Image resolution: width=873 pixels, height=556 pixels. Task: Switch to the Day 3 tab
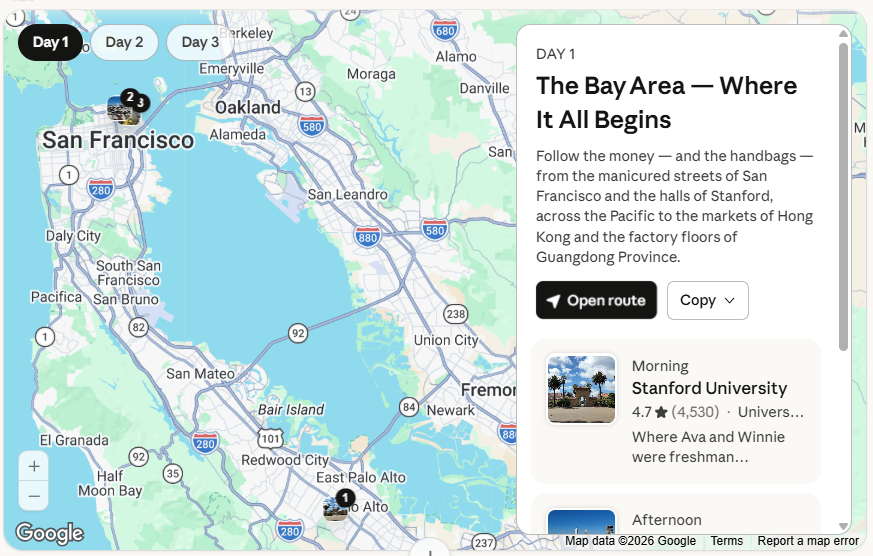[200, 42]
